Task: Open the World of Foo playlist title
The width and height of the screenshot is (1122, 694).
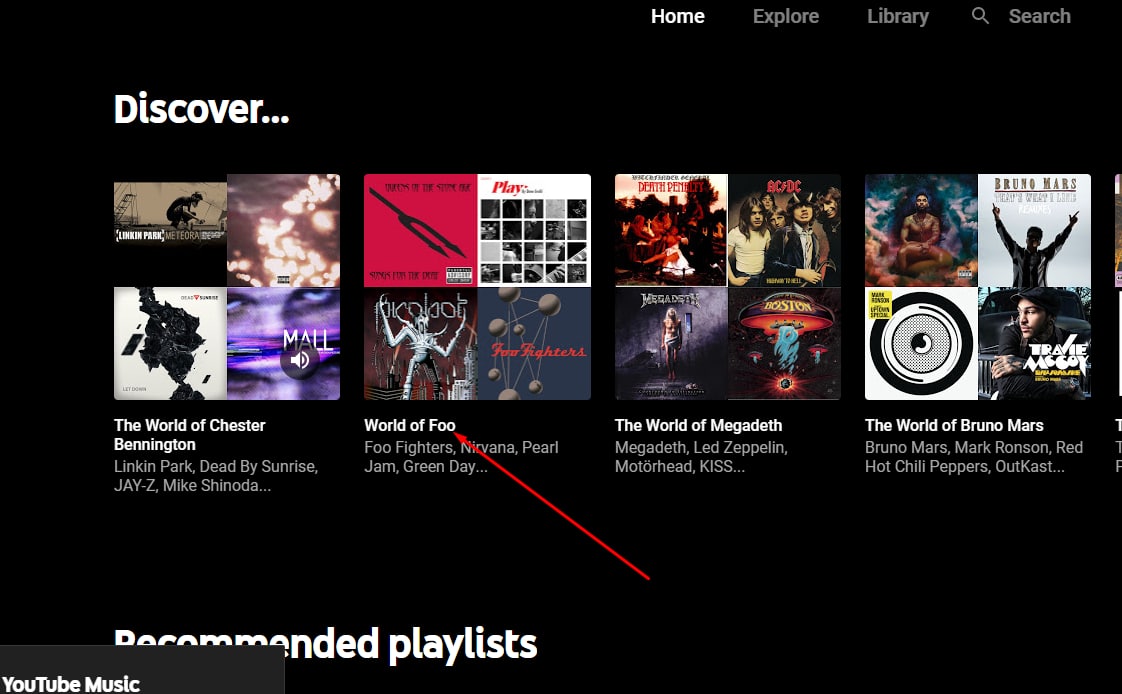Action: tap(410, 426)
